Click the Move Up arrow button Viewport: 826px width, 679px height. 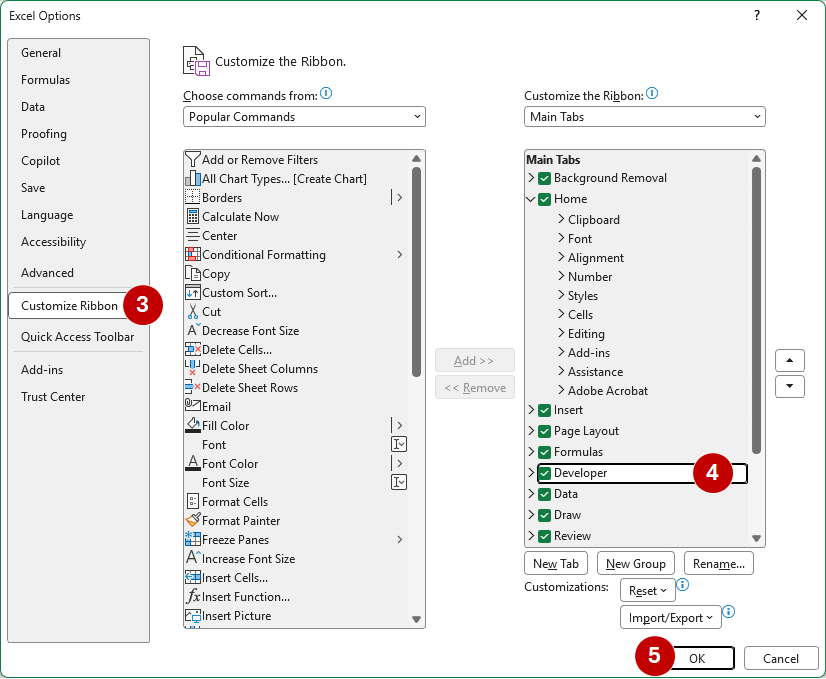789,360
